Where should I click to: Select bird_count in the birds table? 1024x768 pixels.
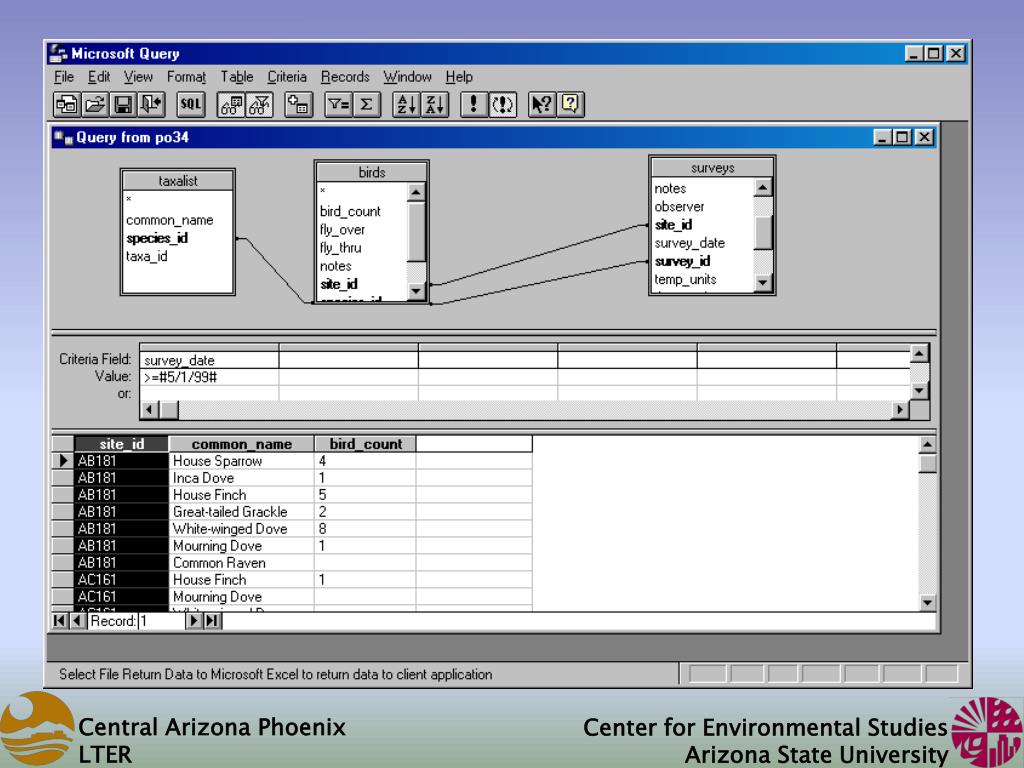(350, 211)
